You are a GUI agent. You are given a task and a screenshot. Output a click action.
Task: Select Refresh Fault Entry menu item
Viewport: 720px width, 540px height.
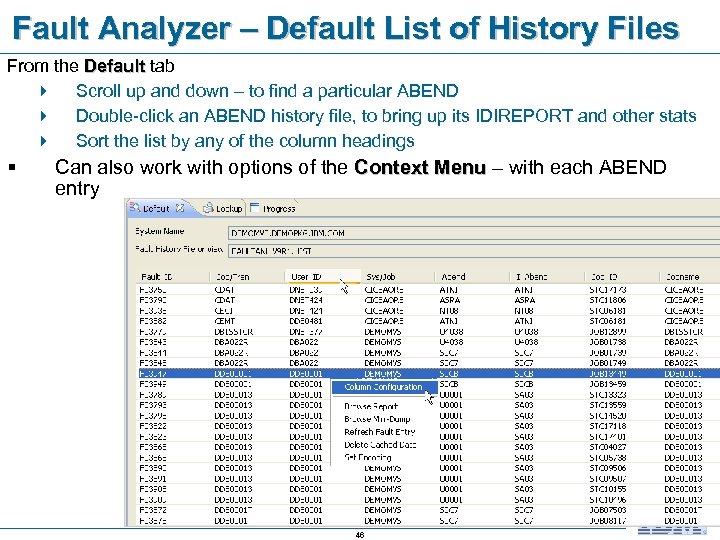tap(380, 432)
